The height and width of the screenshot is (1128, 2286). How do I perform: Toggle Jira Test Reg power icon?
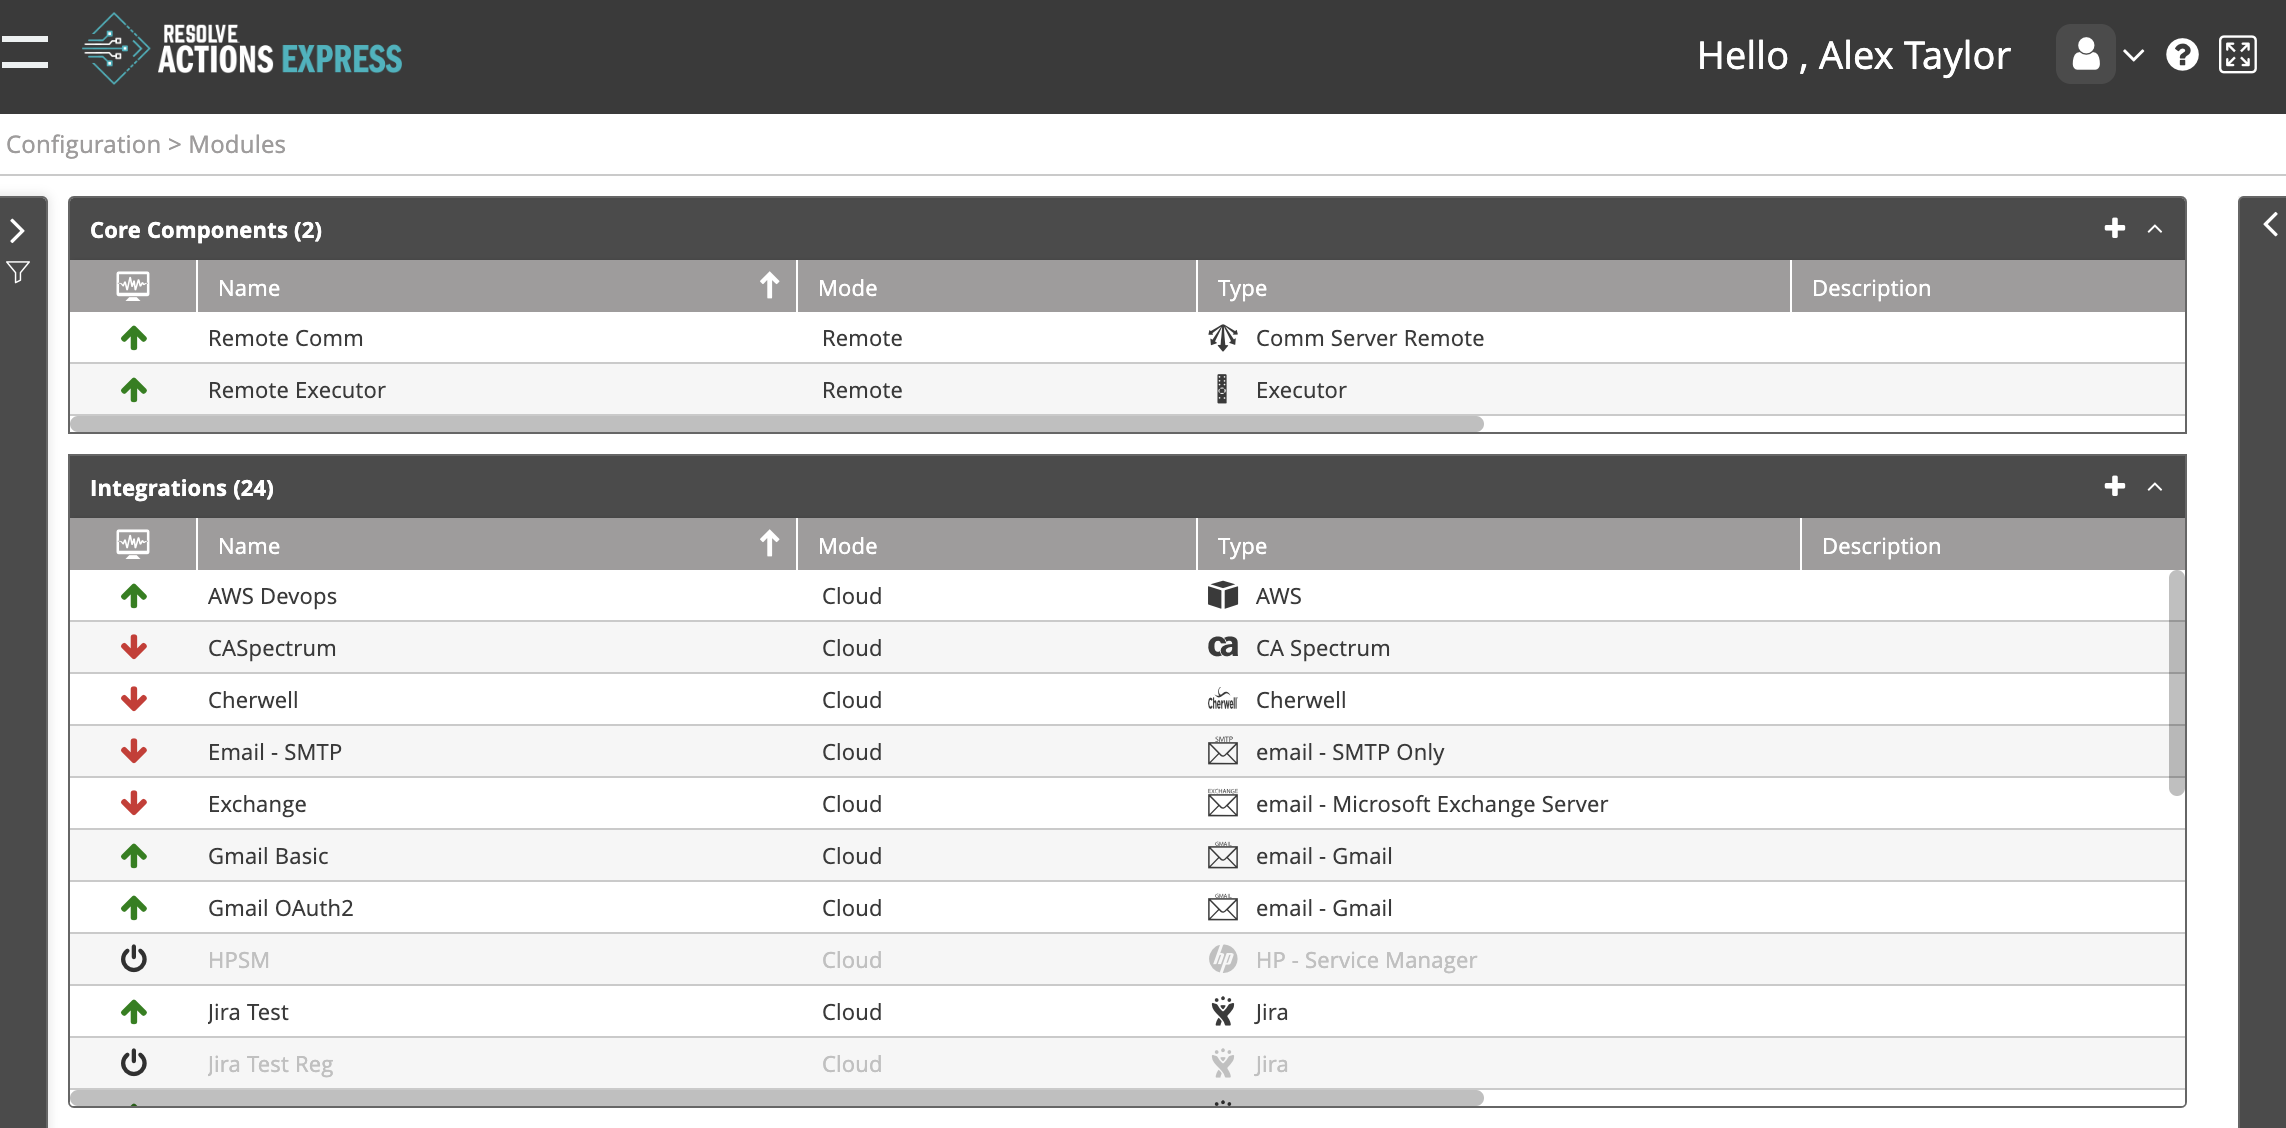tap(134, 1064)
